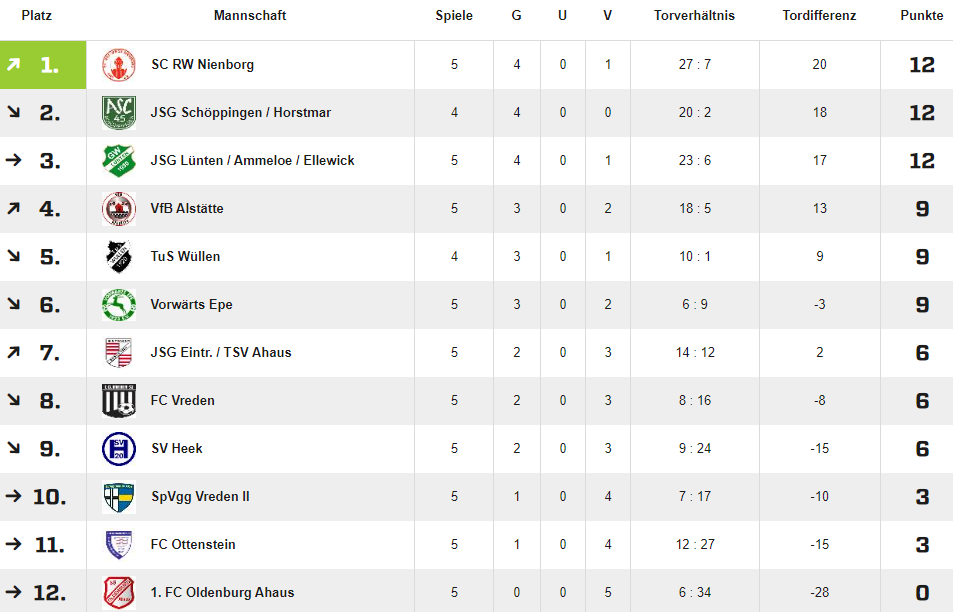This screenshot has width=953, height=612.
Task: Click the FC Ottenstein crest
Action: (119, 545)
